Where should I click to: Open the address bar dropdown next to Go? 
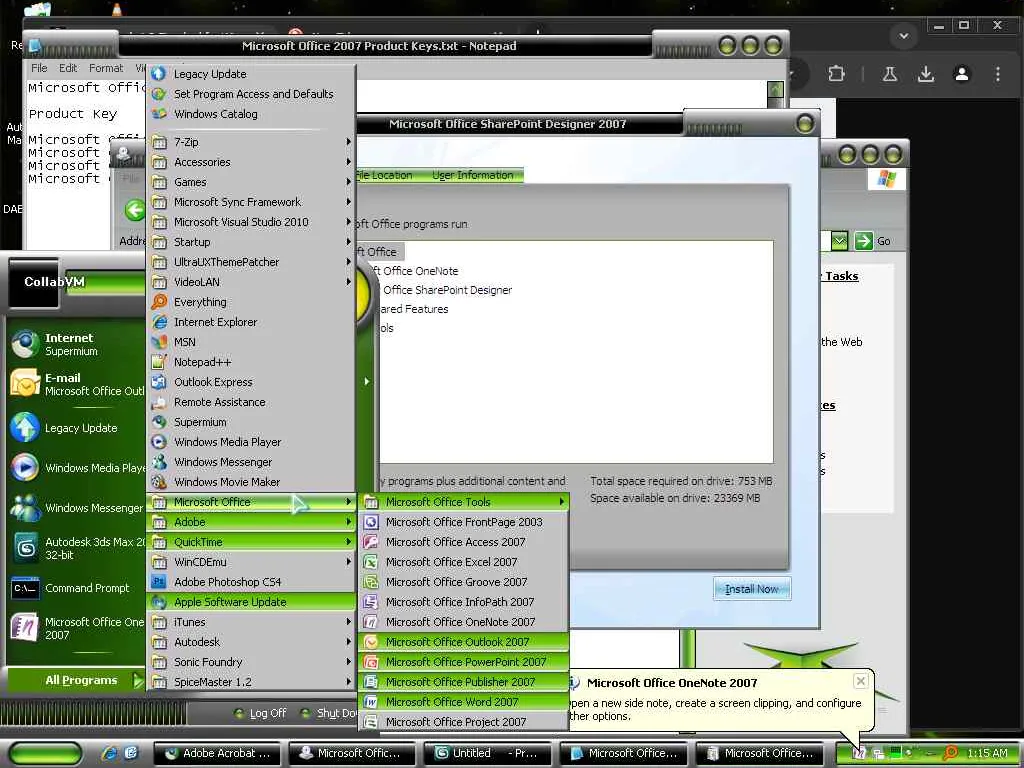coord(840,241)
